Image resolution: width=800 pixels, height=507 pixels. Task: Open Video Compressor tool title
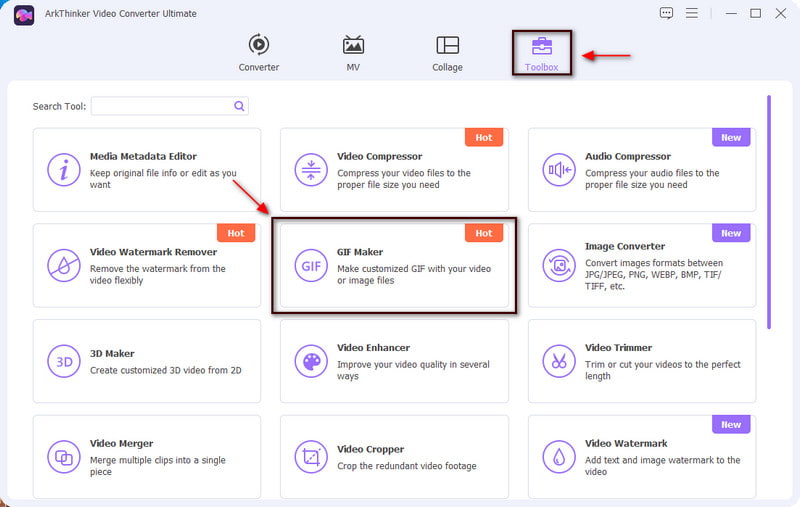click(380, 156)
